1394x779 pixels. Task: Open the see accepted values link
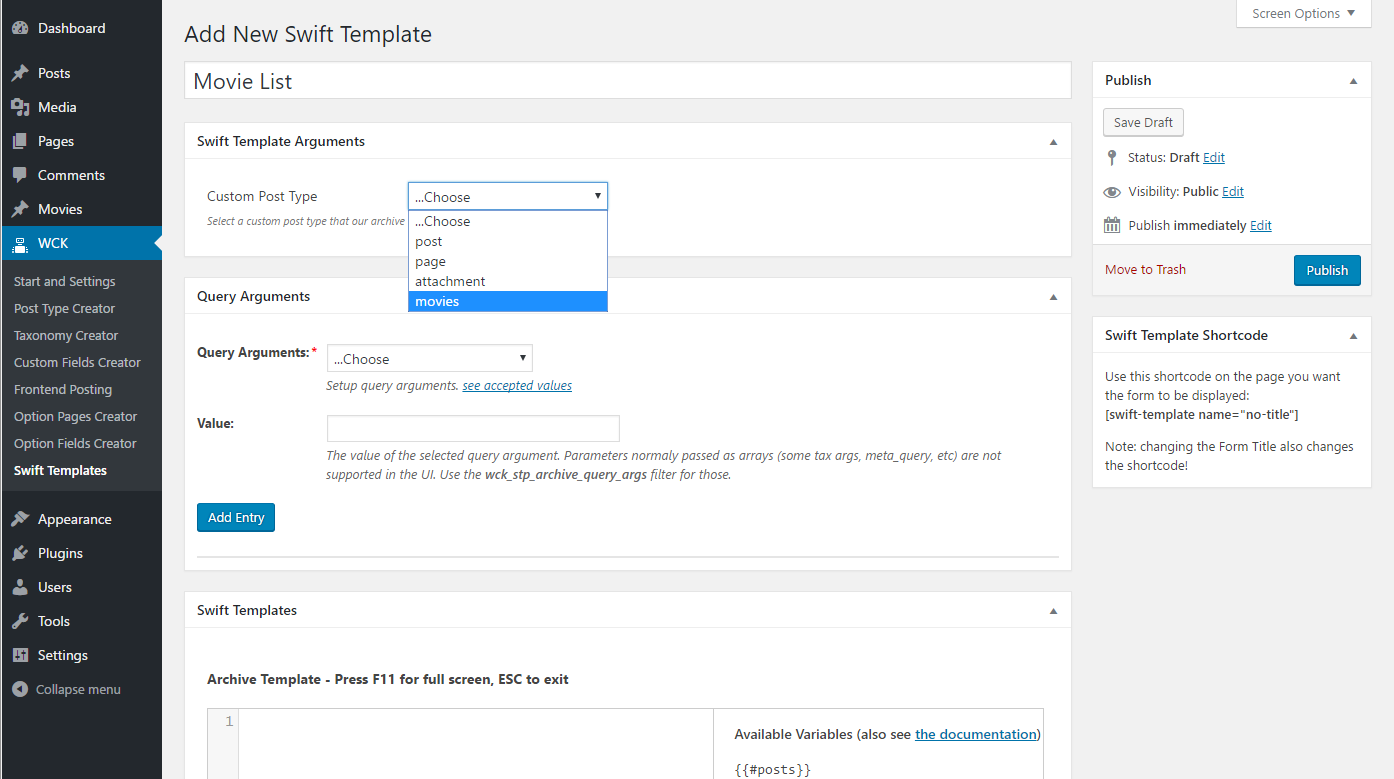(x=517, y=385)
